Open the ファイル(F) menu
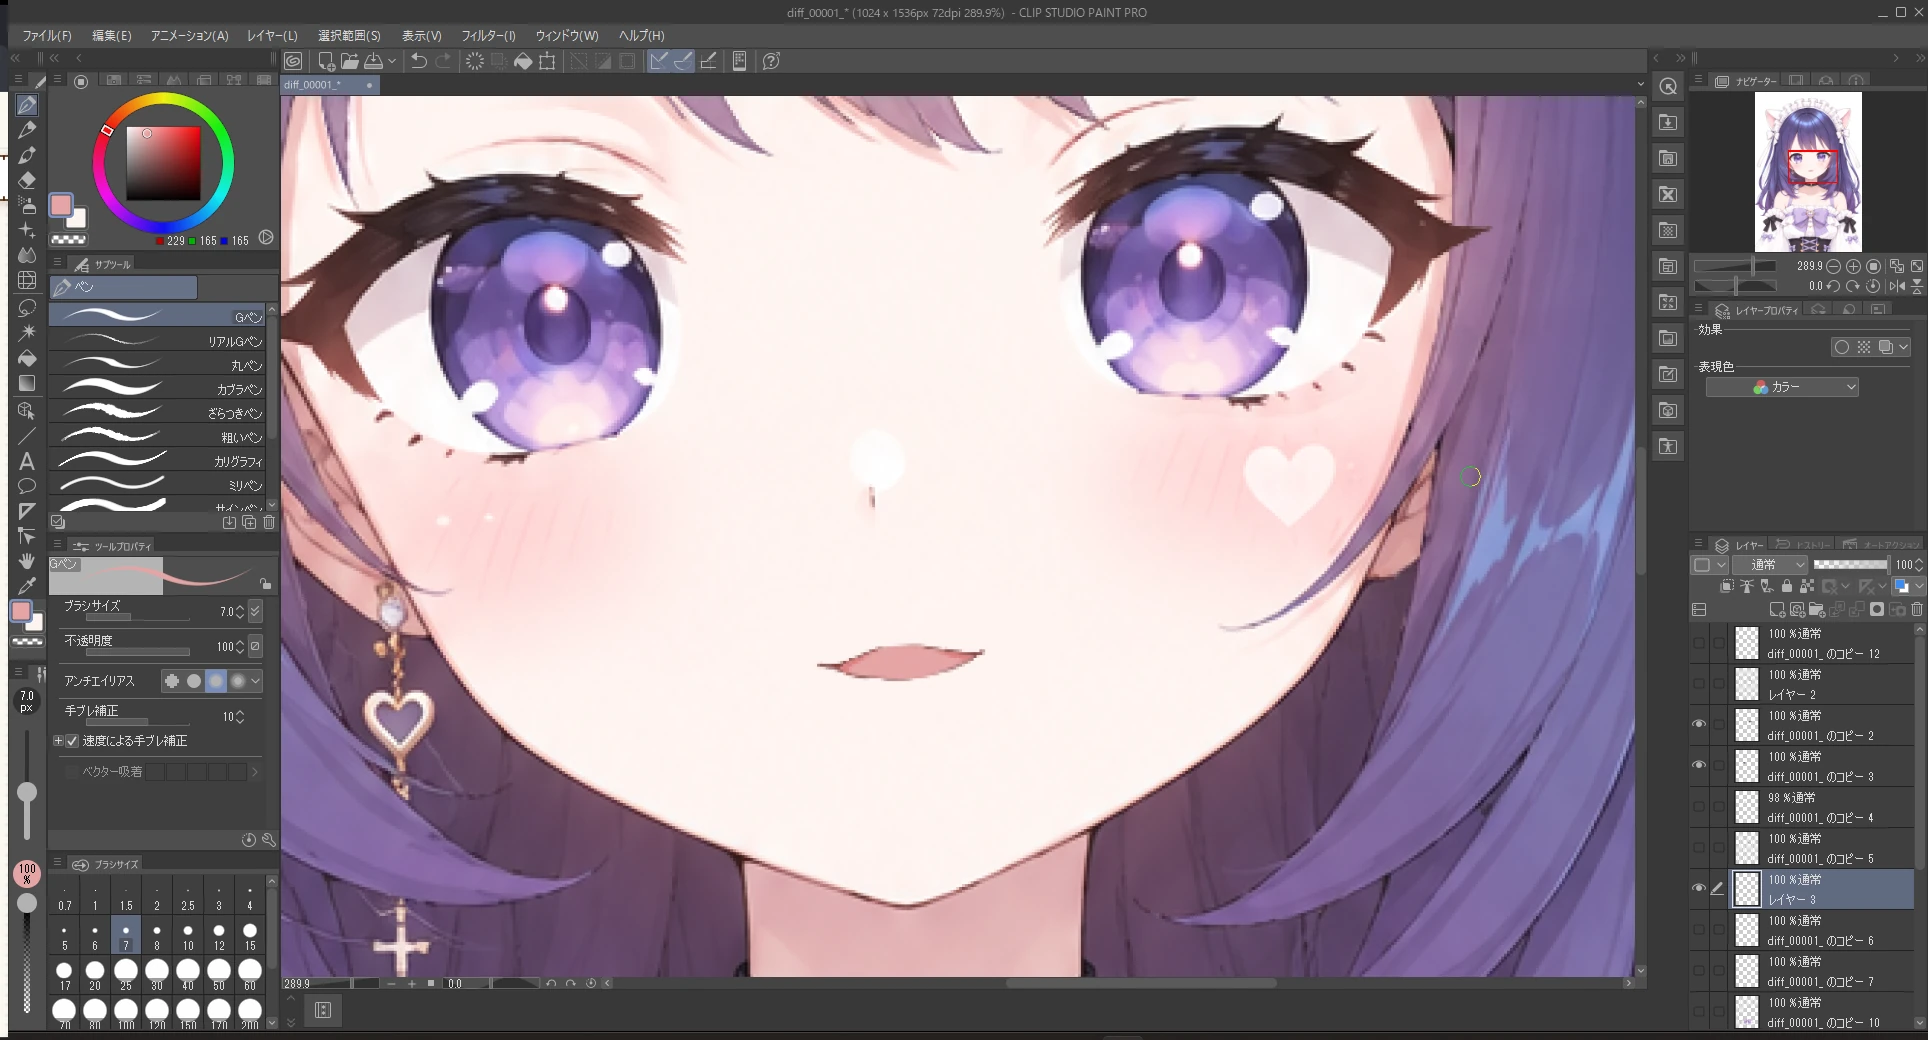The width and height of the screenshot is (1928, 1040). 47,35
